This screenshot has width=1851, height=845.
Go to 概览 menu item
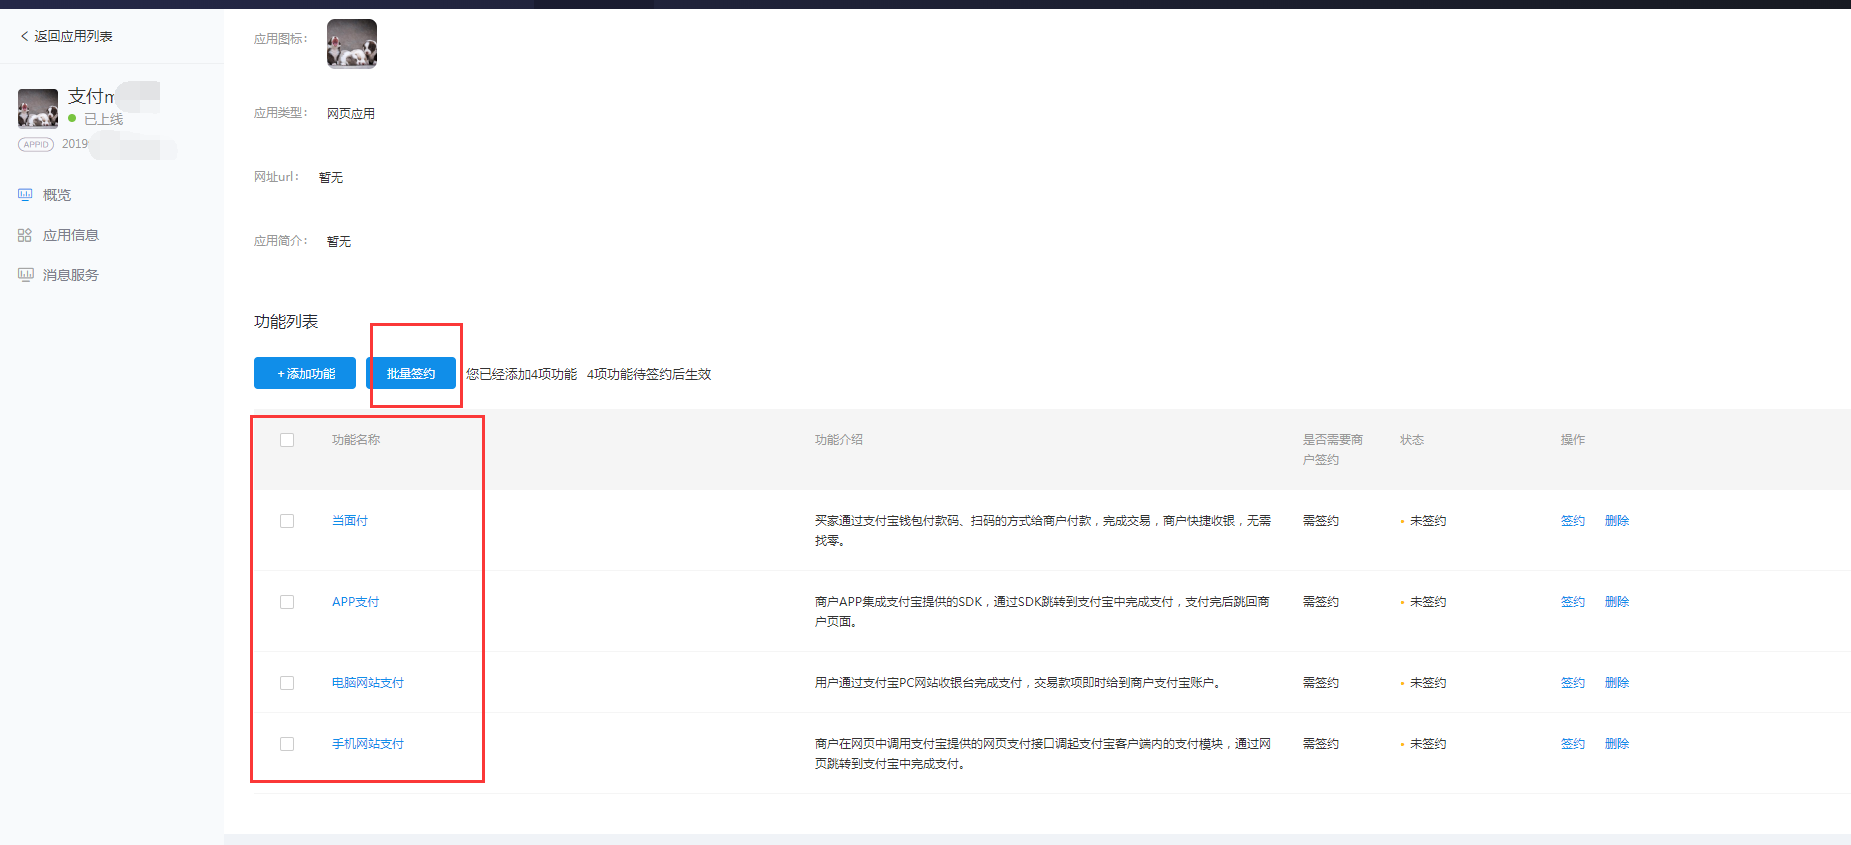click(57, 195)
